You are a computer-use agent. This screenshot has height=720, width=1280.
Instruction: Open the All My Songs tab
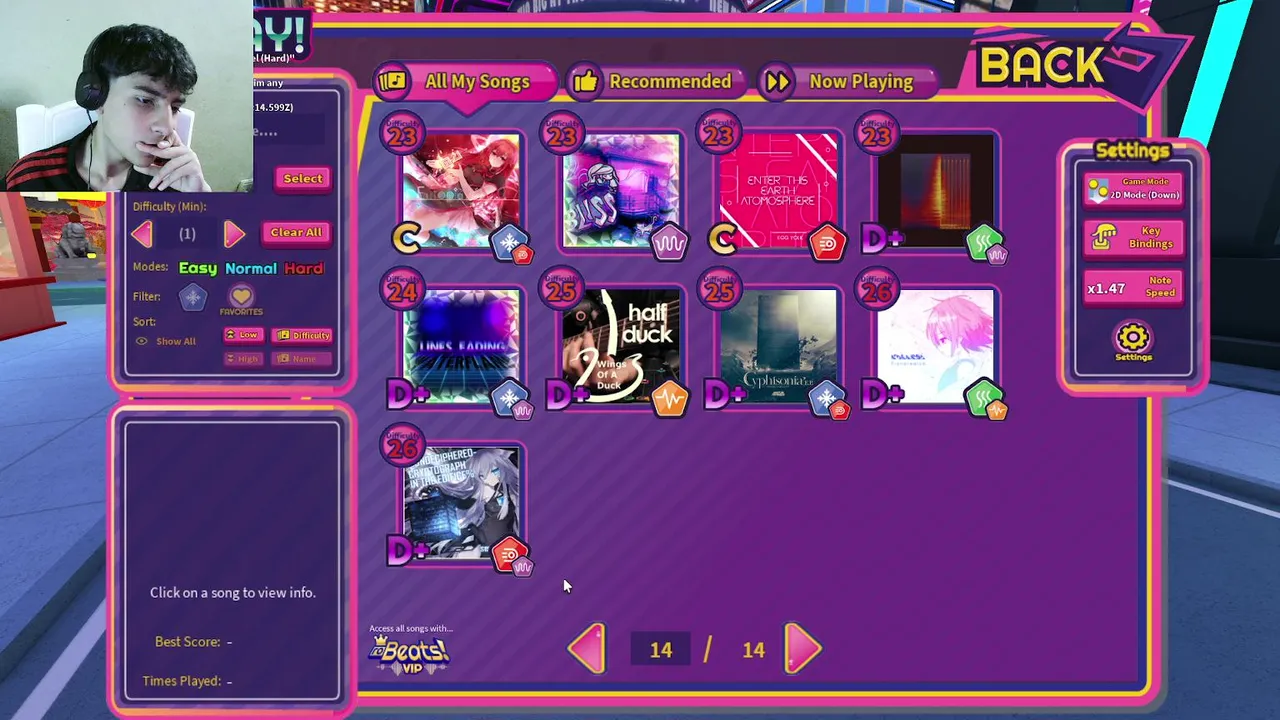tap(465, 81)
